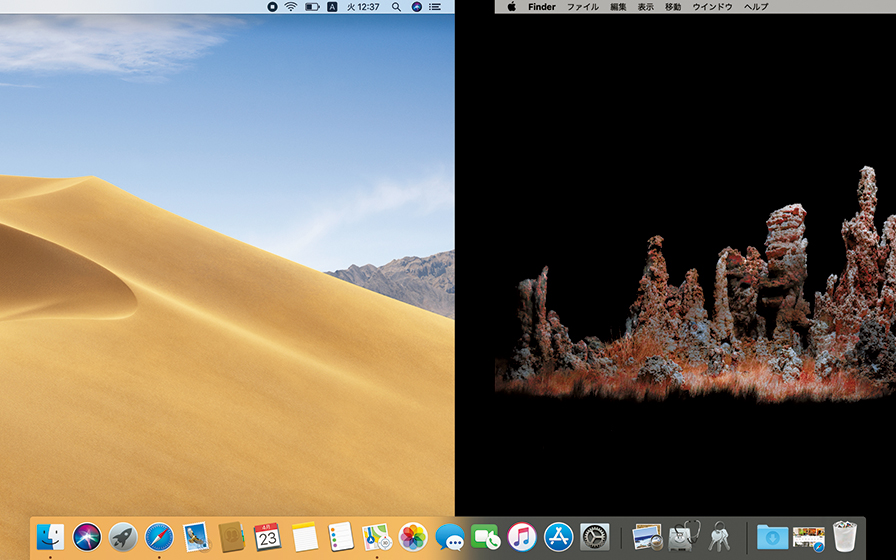The image size is (896, 560).
Task: Expand the Downloads folder stack
Action: [x=772, y=537]
